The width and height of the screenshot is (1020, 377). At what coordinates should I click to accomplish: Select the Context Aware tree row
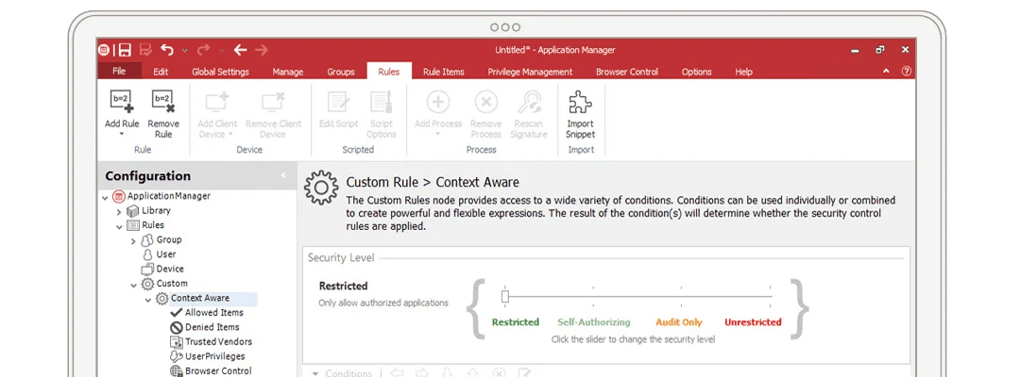[x=206, y=298]
